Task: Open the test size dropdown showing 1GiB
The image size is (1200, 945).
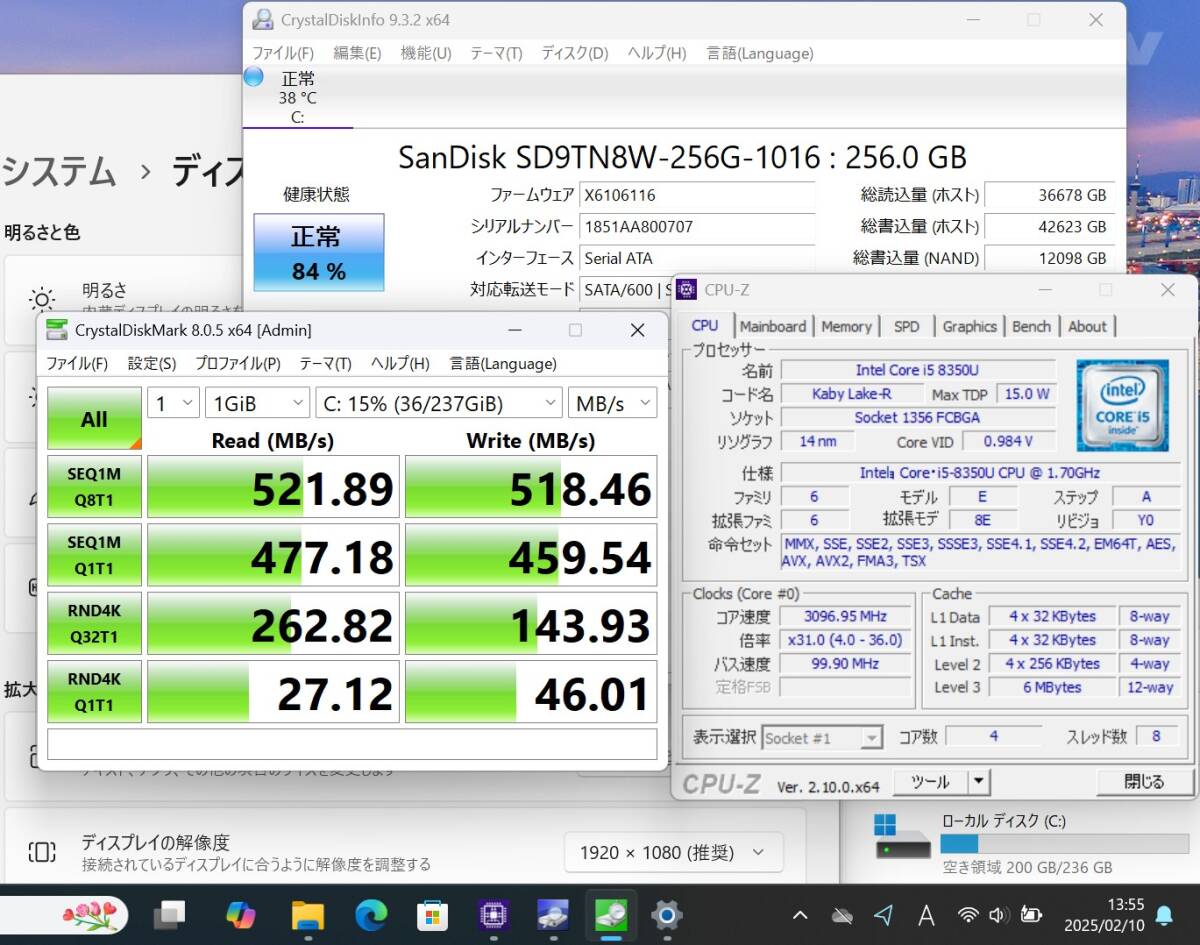Action: tap(258, 403)
